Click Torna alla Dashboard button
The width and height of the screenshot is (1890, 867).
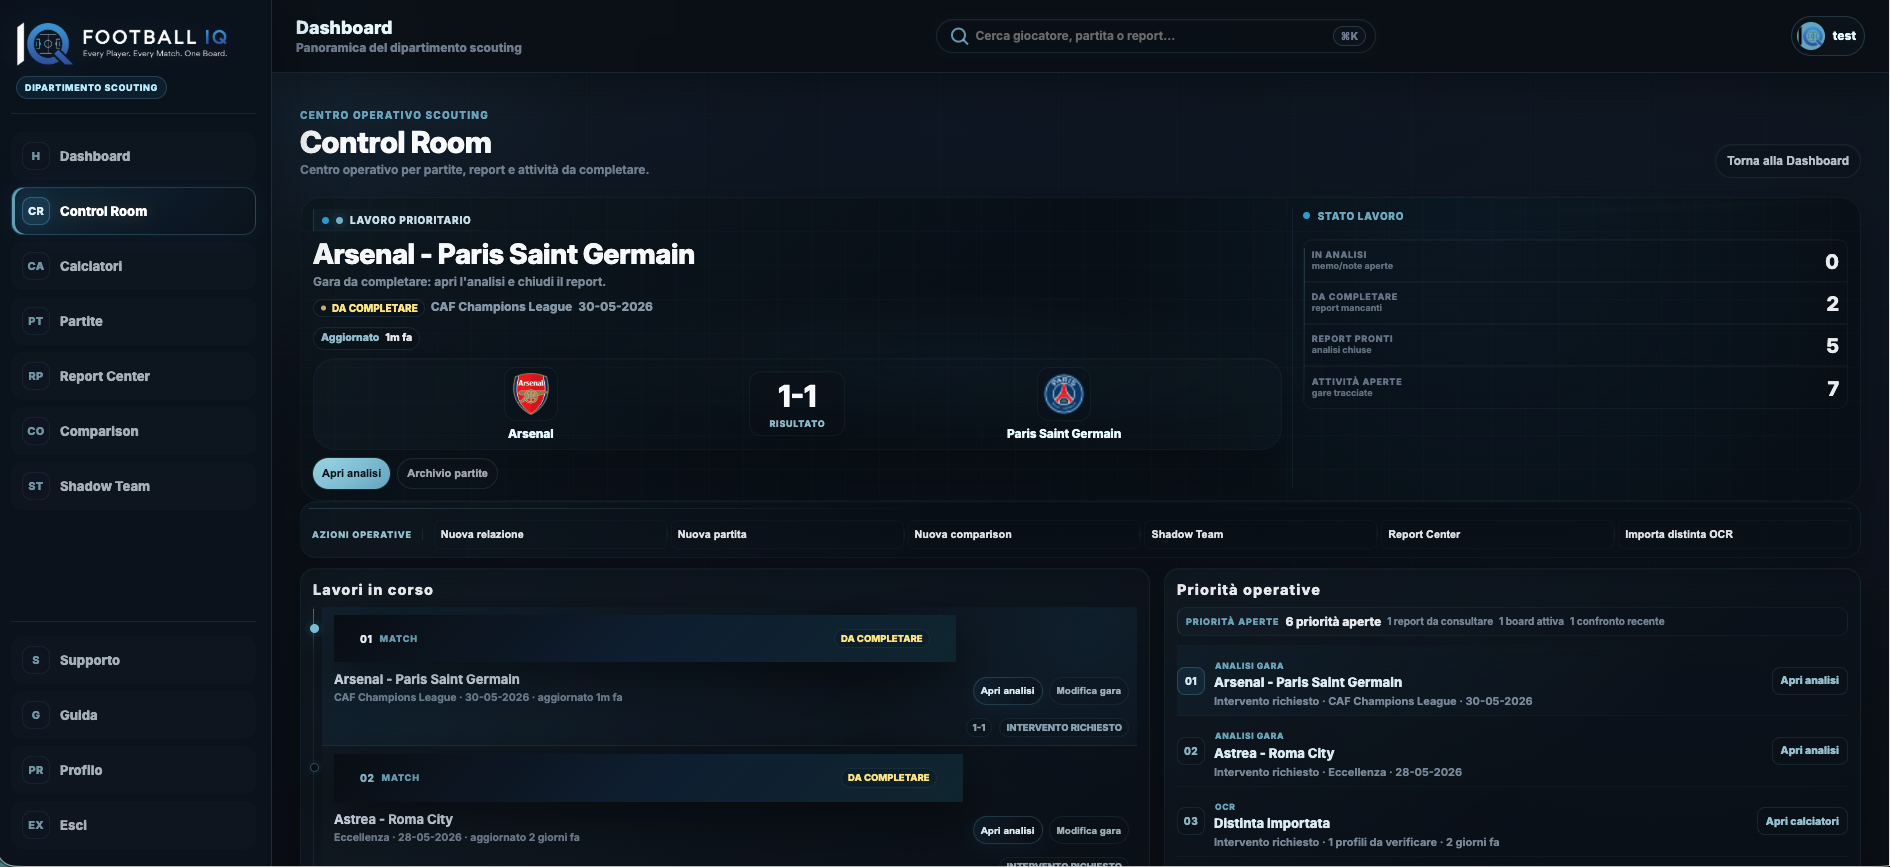coord(1787,161)
